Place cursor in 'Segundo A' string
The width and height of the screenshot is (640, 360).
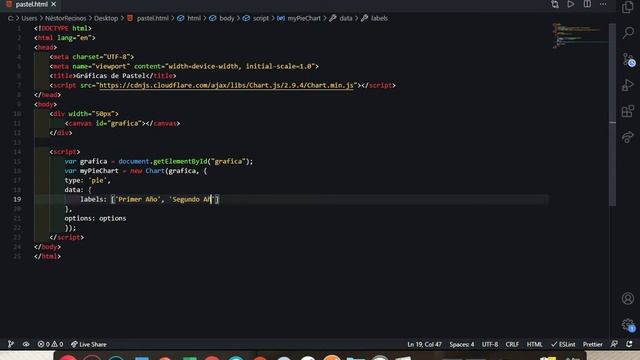click(x=190, y=199)
